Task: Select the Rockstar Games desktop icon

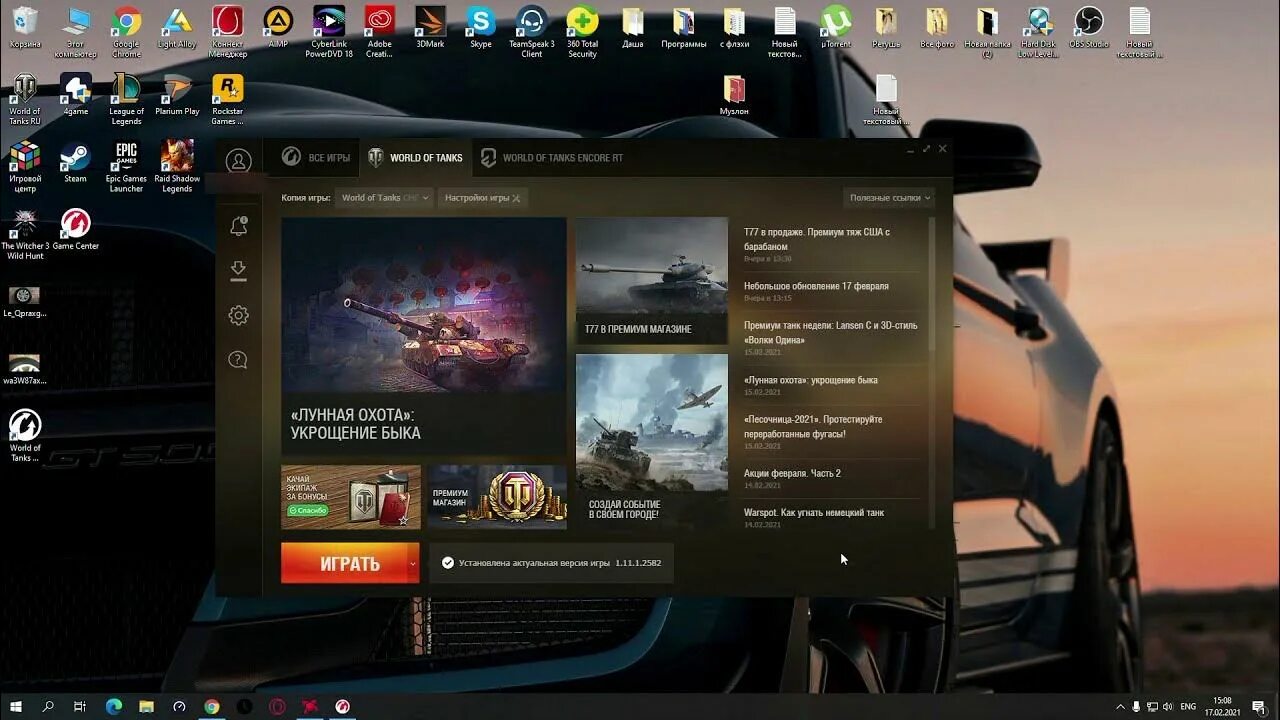Action: (x=228, y=99)
